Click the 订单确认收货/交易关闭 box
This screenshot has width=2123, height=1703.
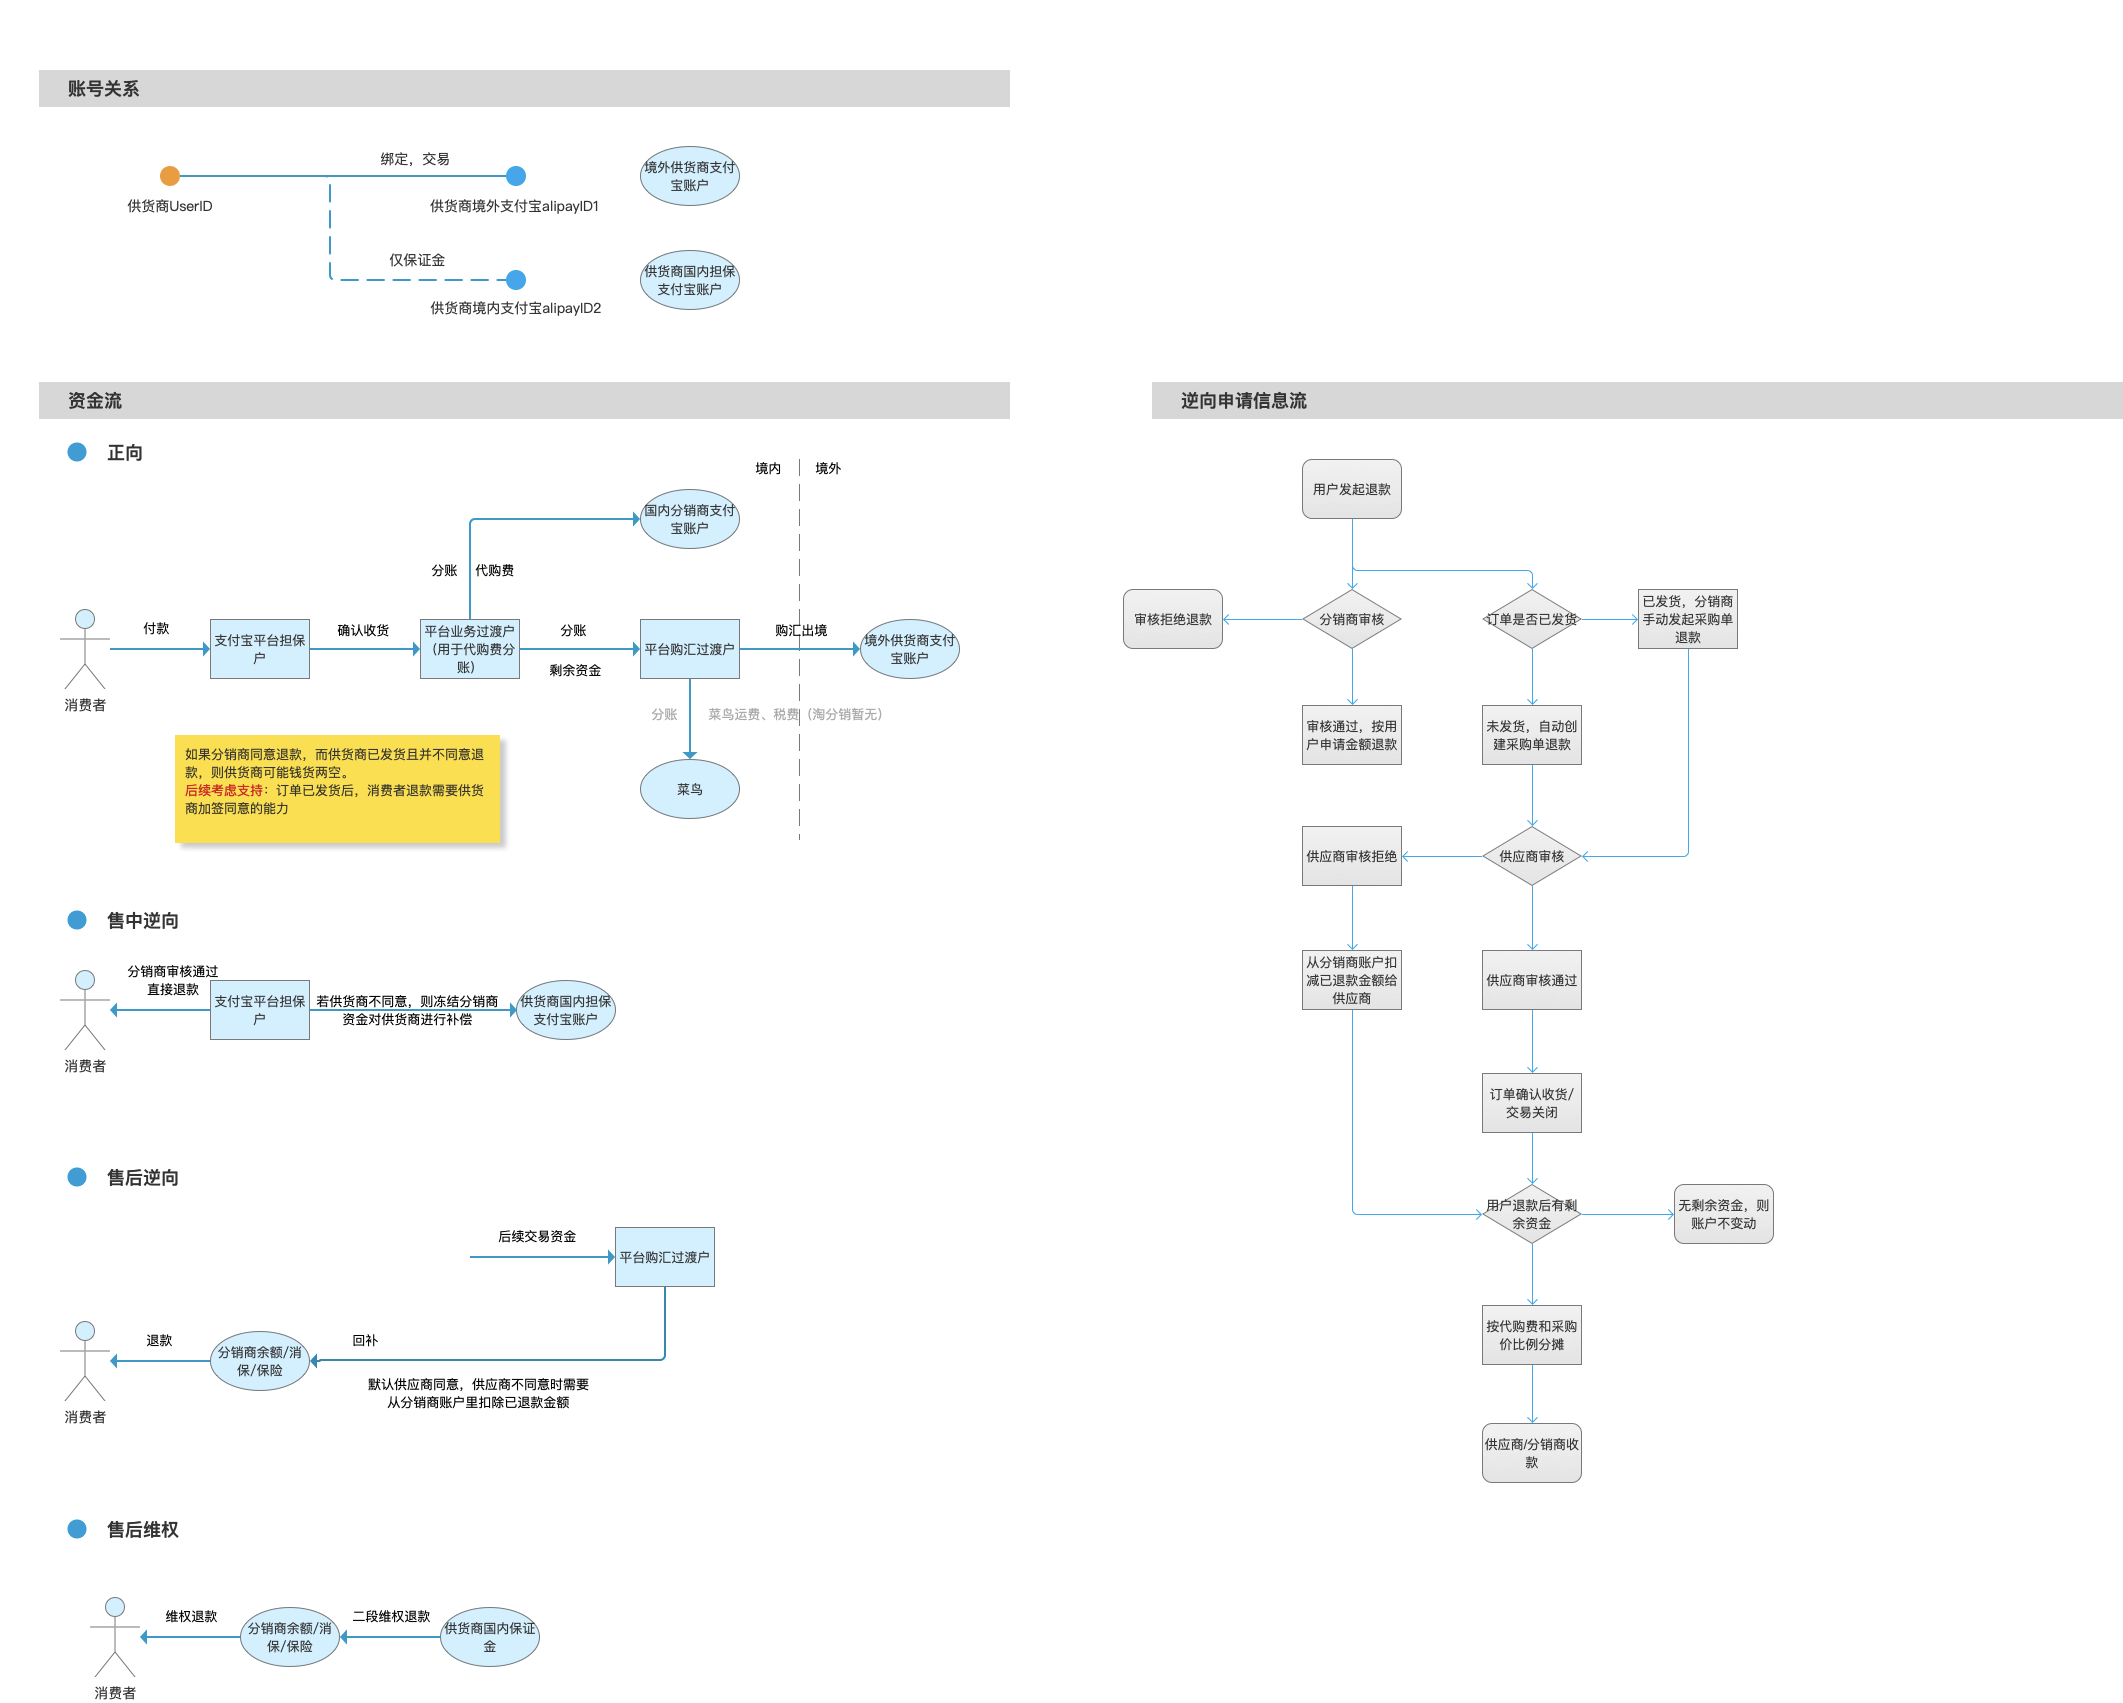(x=1532, y=1103)
